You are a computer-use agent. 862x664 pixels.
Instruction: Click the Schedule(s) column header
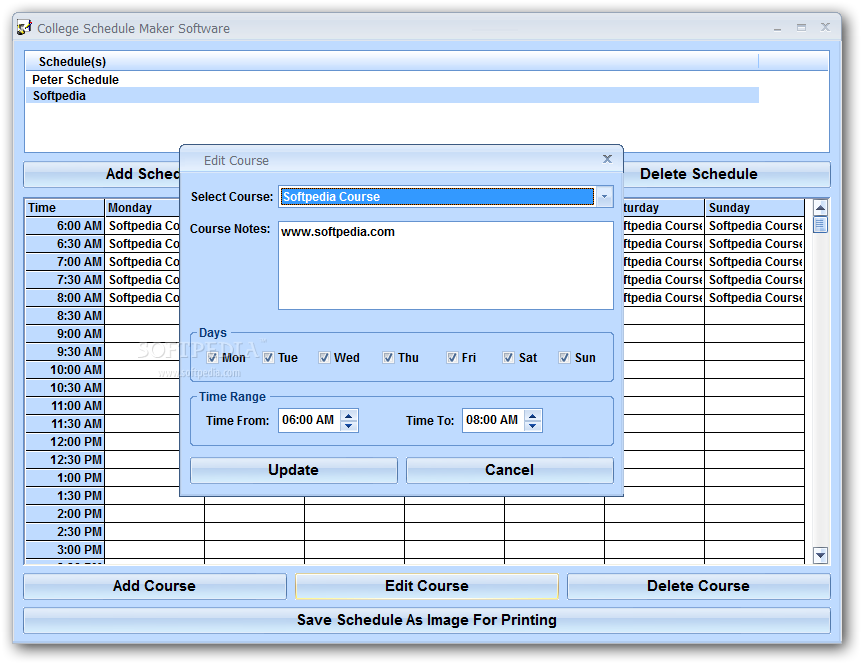tap(391, 62)
